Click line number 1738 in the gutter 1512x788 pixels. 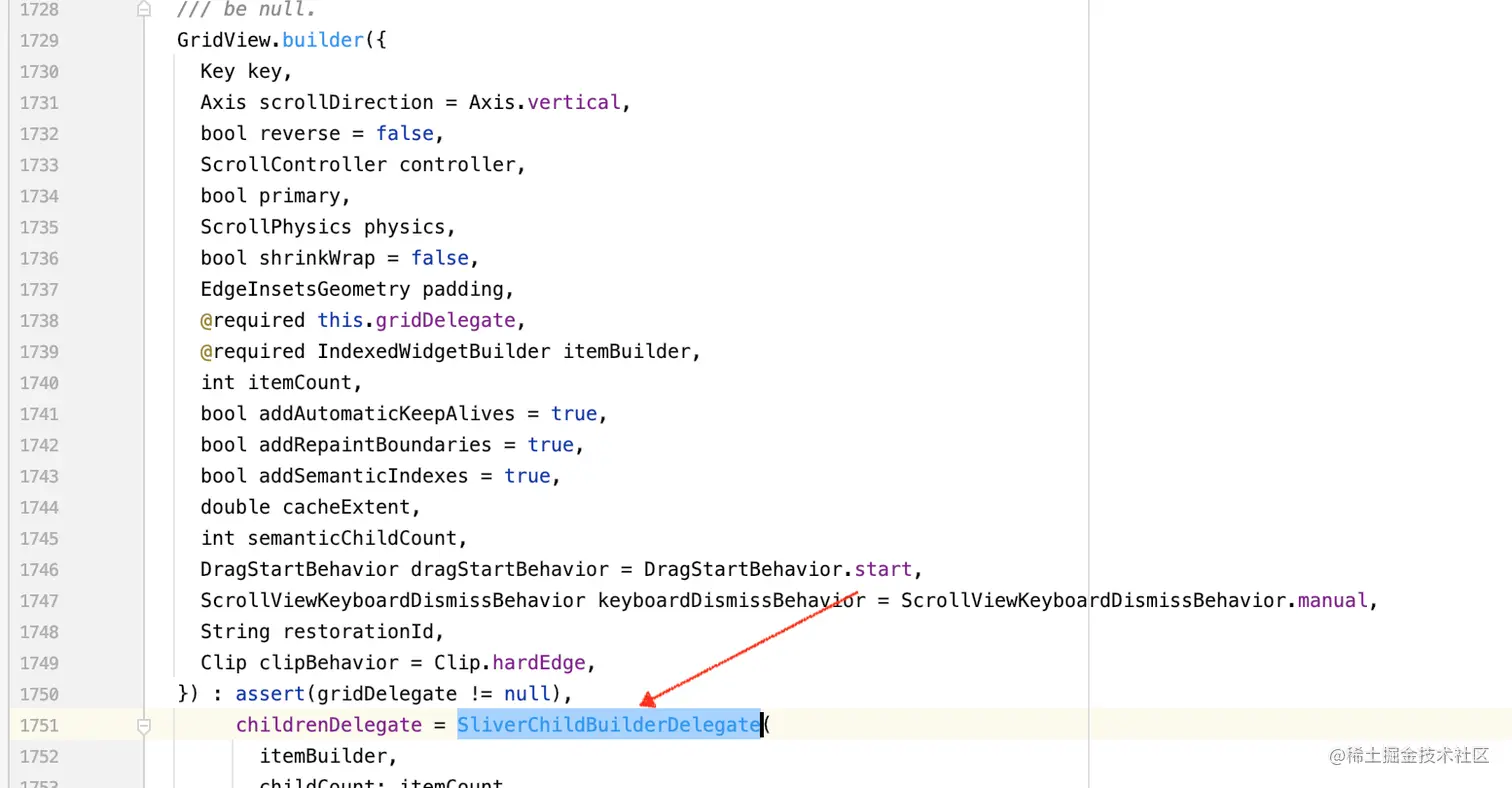[38, 320]
